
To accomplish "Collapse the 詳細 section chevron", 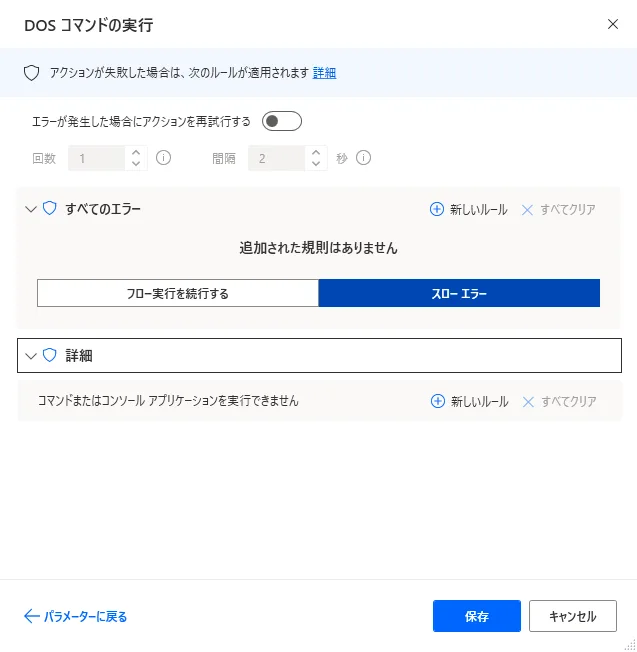I will [x=30, y=356].
